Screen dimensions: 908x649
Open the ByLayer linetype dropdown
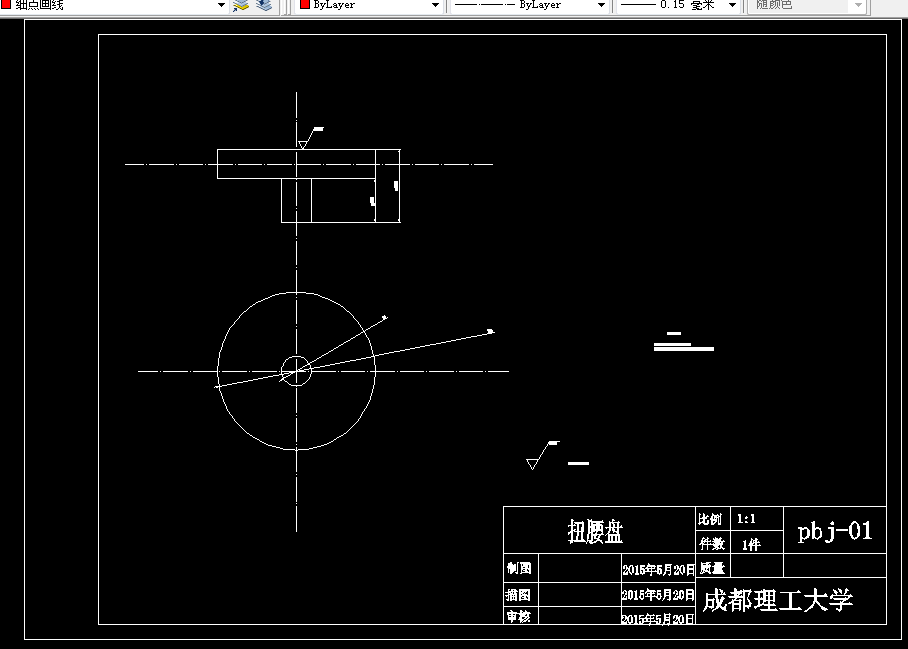[601, 5]
